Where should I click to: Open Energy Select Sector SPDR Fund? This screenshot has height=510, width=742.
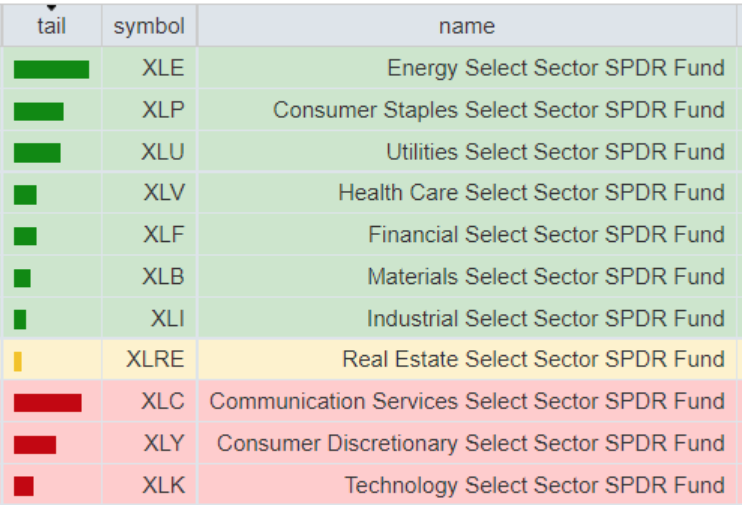point(555,68)
